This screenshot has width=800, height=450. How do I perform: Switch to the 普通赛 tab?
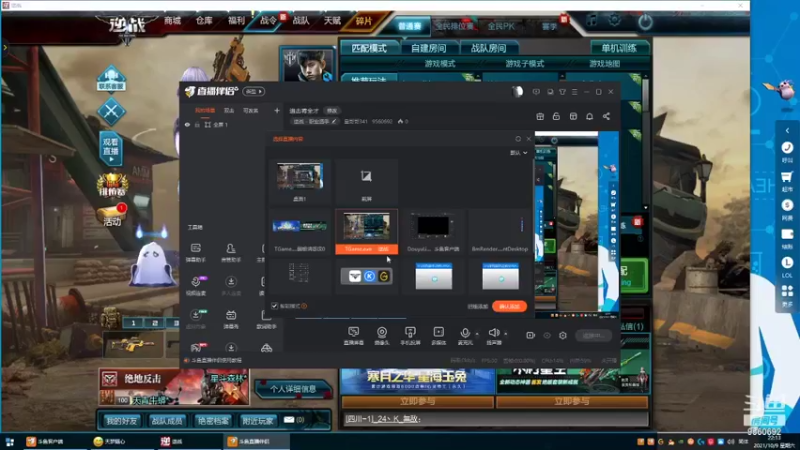click(409, 26)
